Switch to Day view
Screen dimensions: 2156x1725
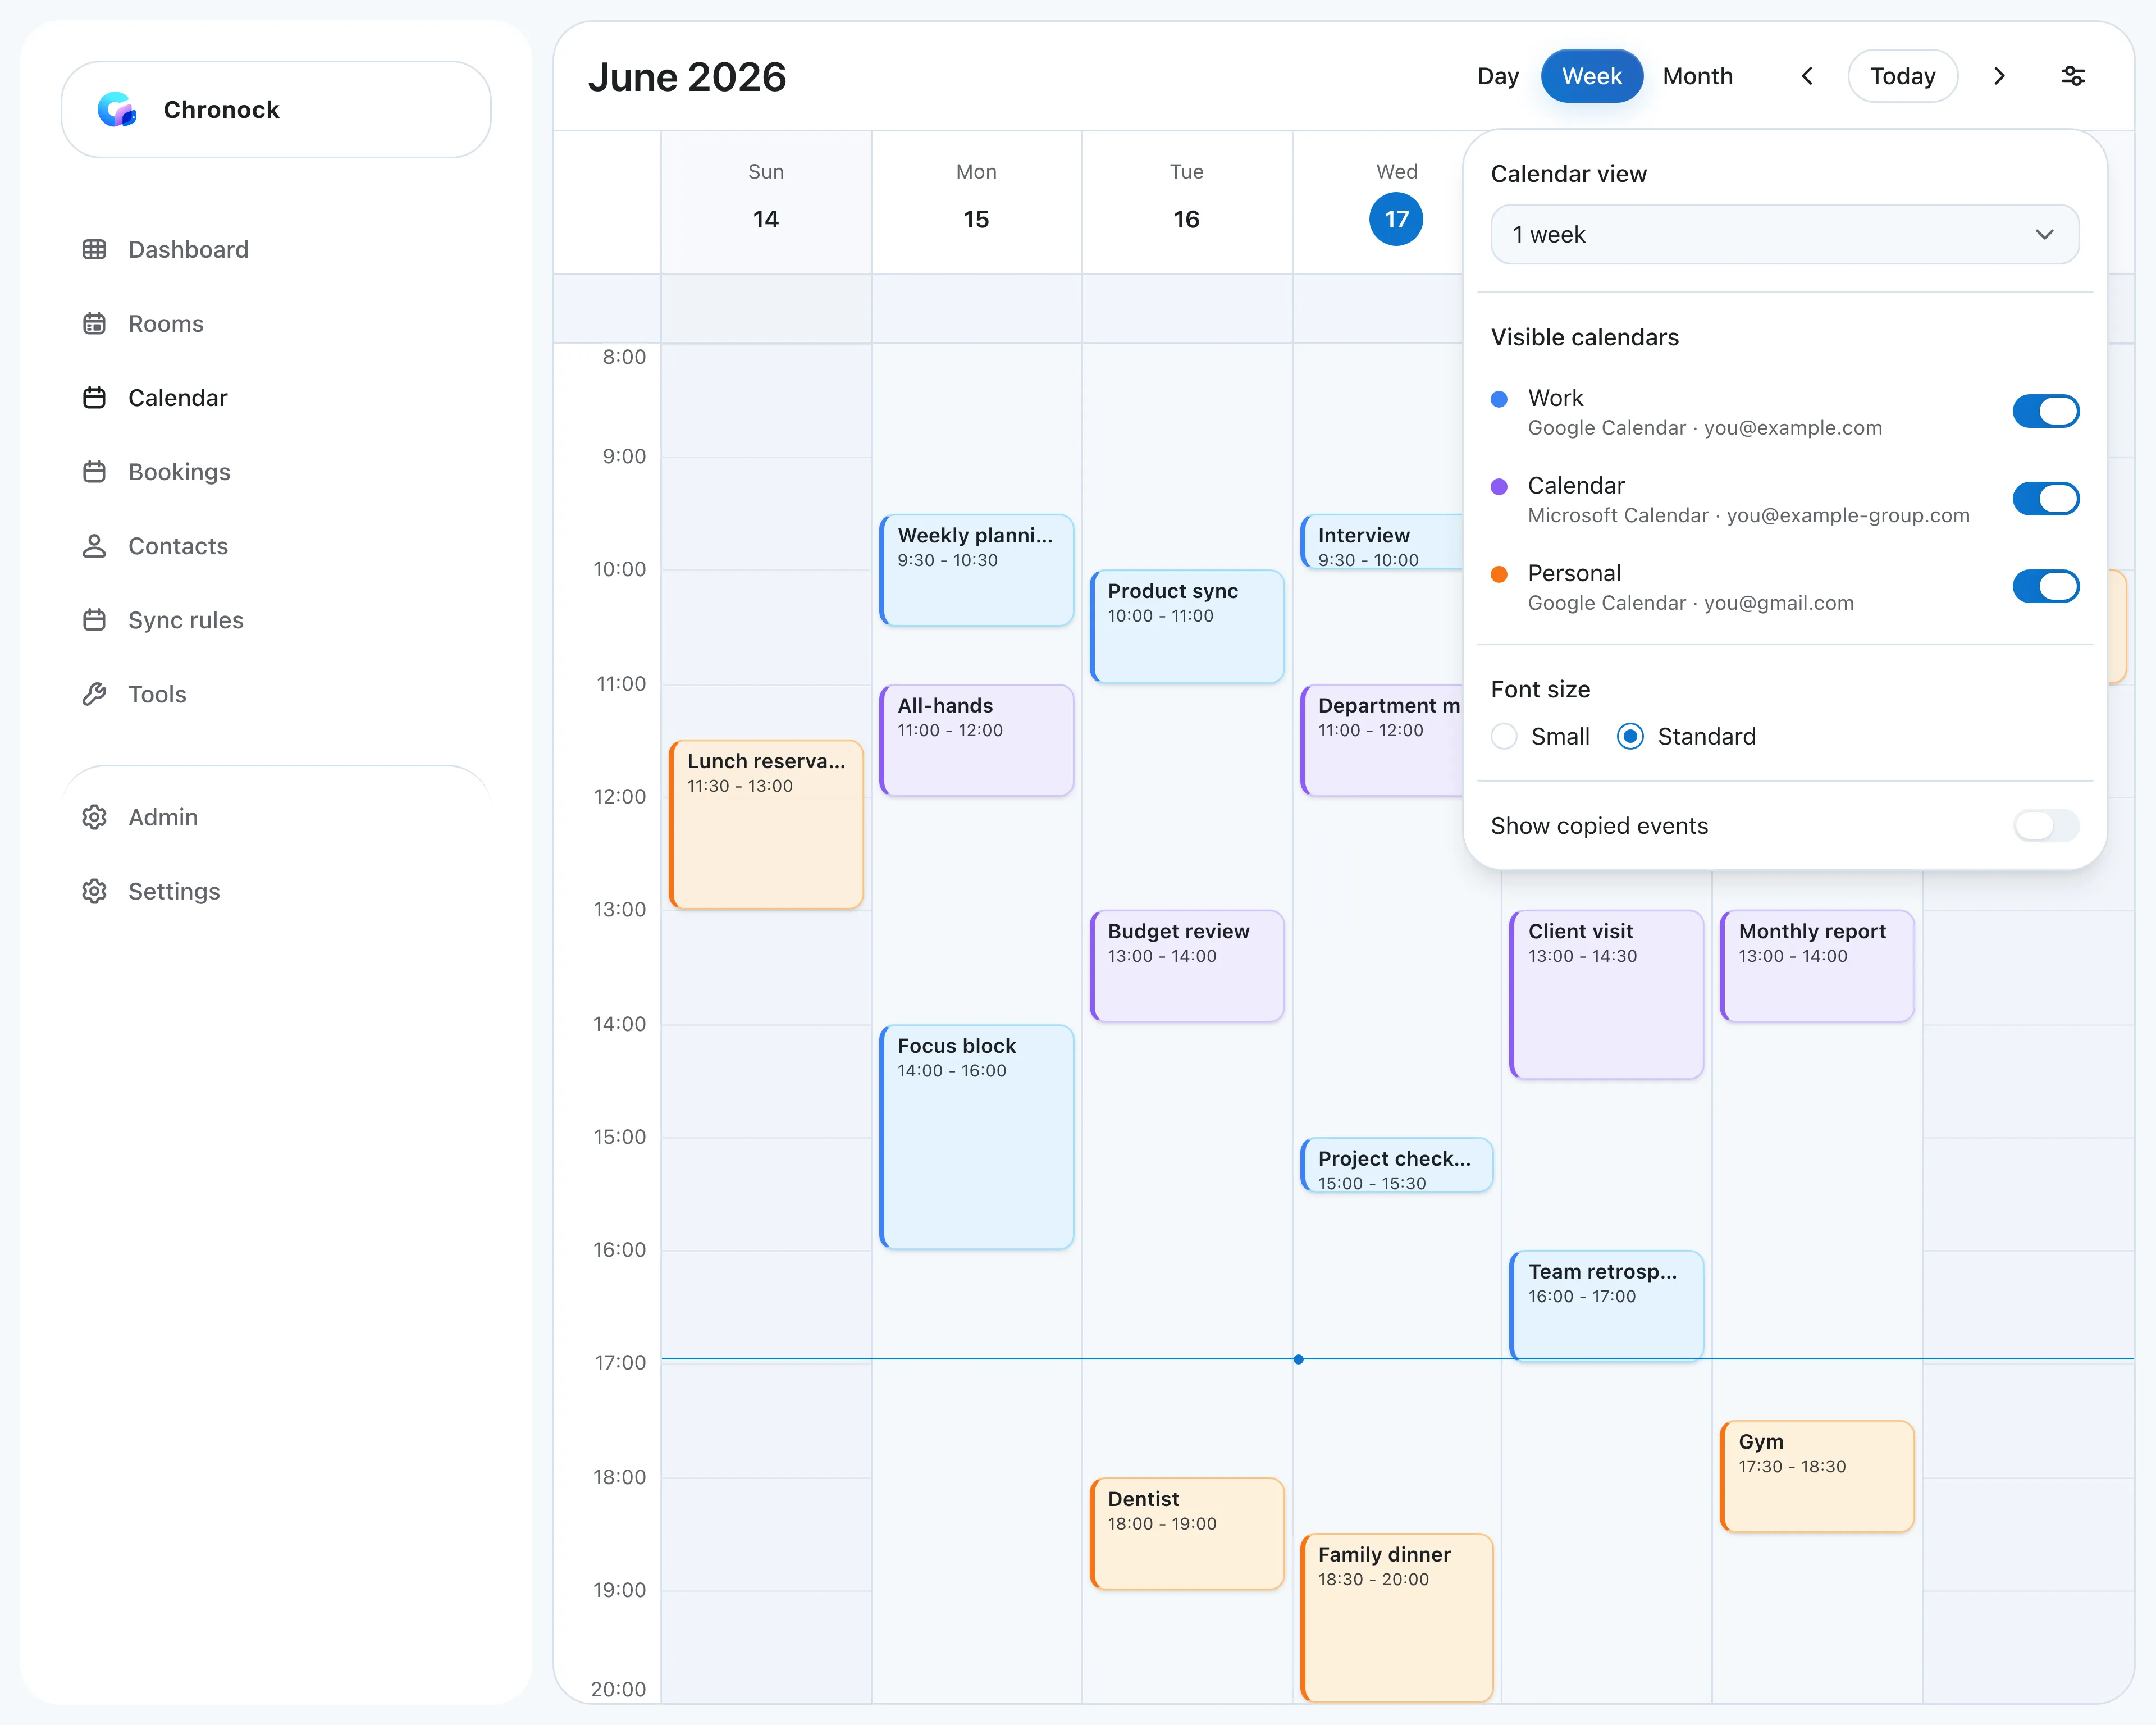1497,76
